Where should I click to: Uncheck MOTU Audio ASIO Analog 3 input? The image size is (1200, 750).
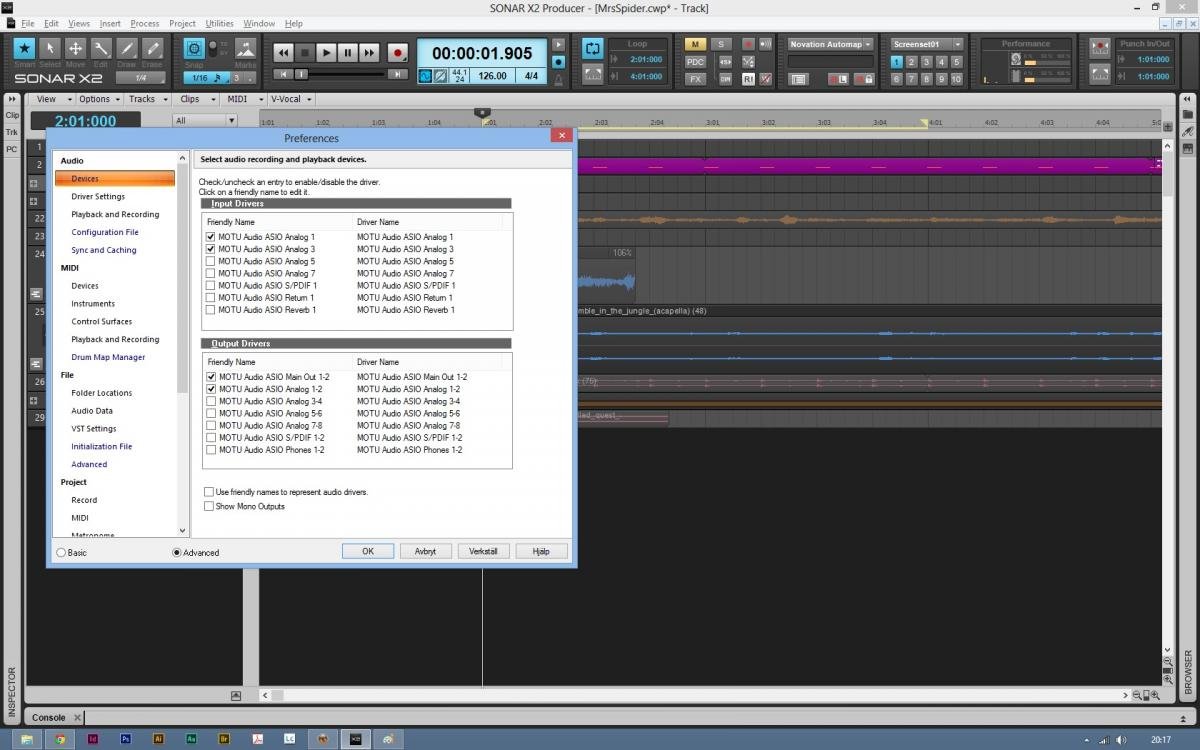click(x=210, y=249)
